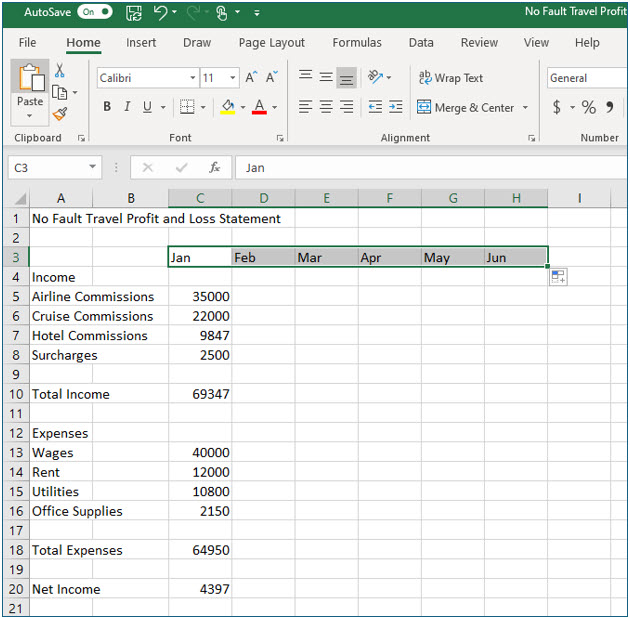Click the Feb cell in row 3
Viewport: 630px width, 618px height.
point(263,257)
